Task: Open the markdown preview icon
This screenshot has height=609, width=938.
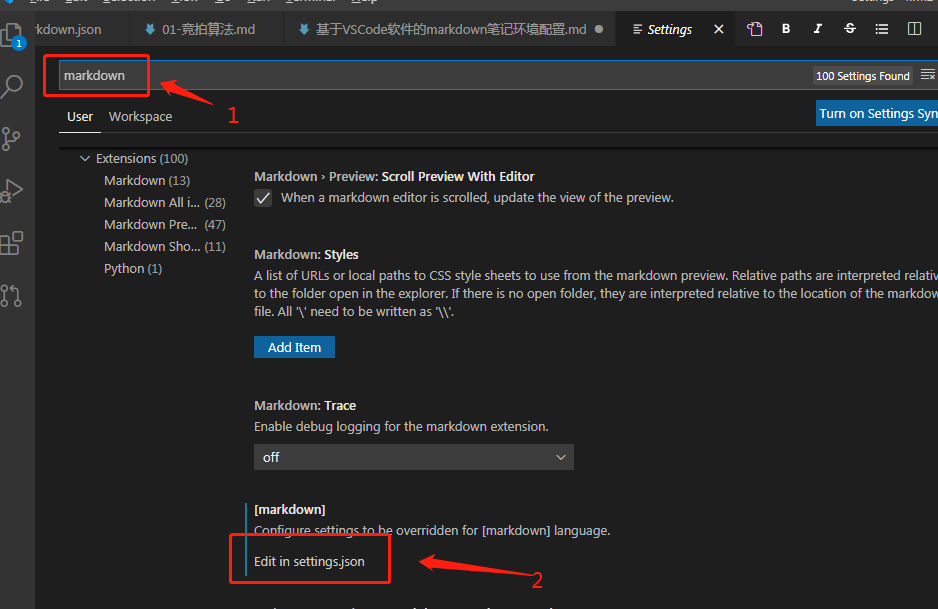Action: click(x=755, y=28)
